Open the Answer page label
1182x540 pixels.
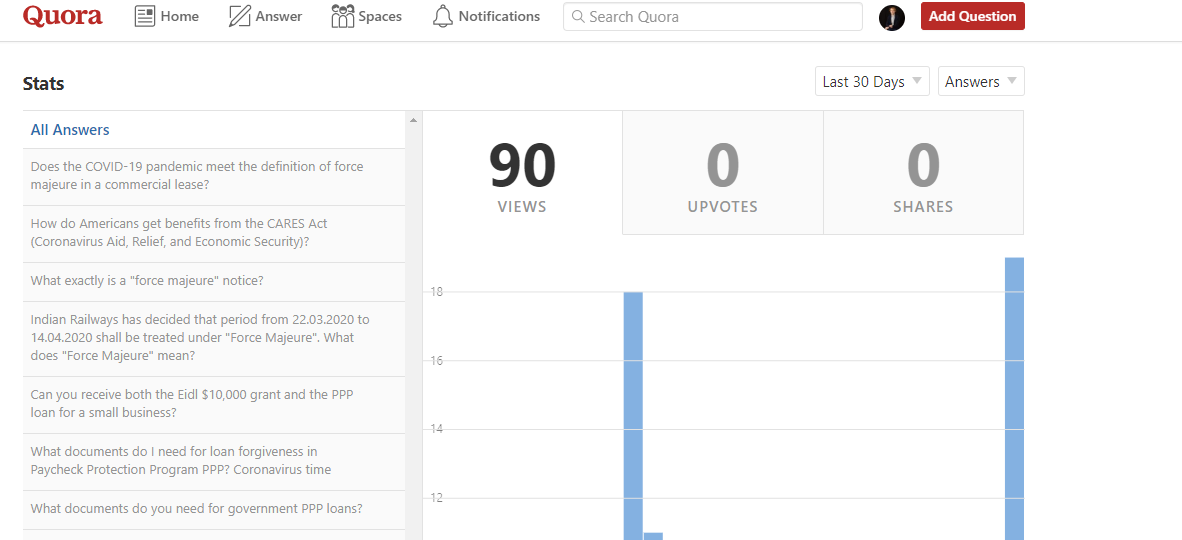tap(279, 16)
